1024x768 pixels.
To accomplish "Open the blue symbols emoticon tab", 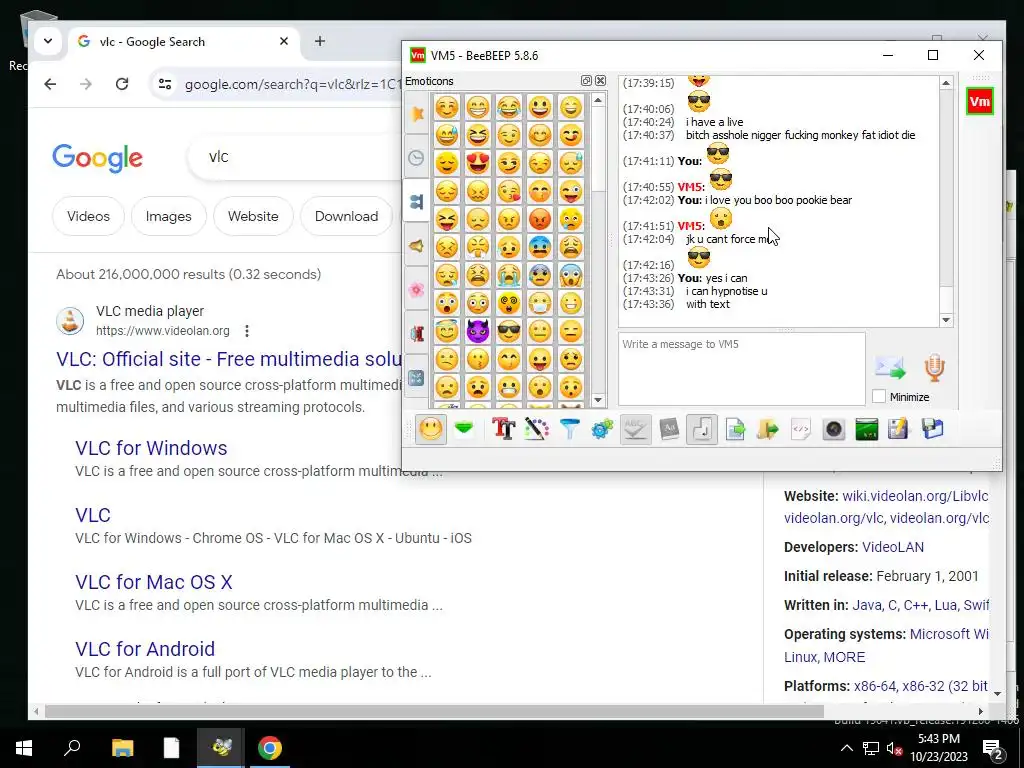I will point(417,378).
